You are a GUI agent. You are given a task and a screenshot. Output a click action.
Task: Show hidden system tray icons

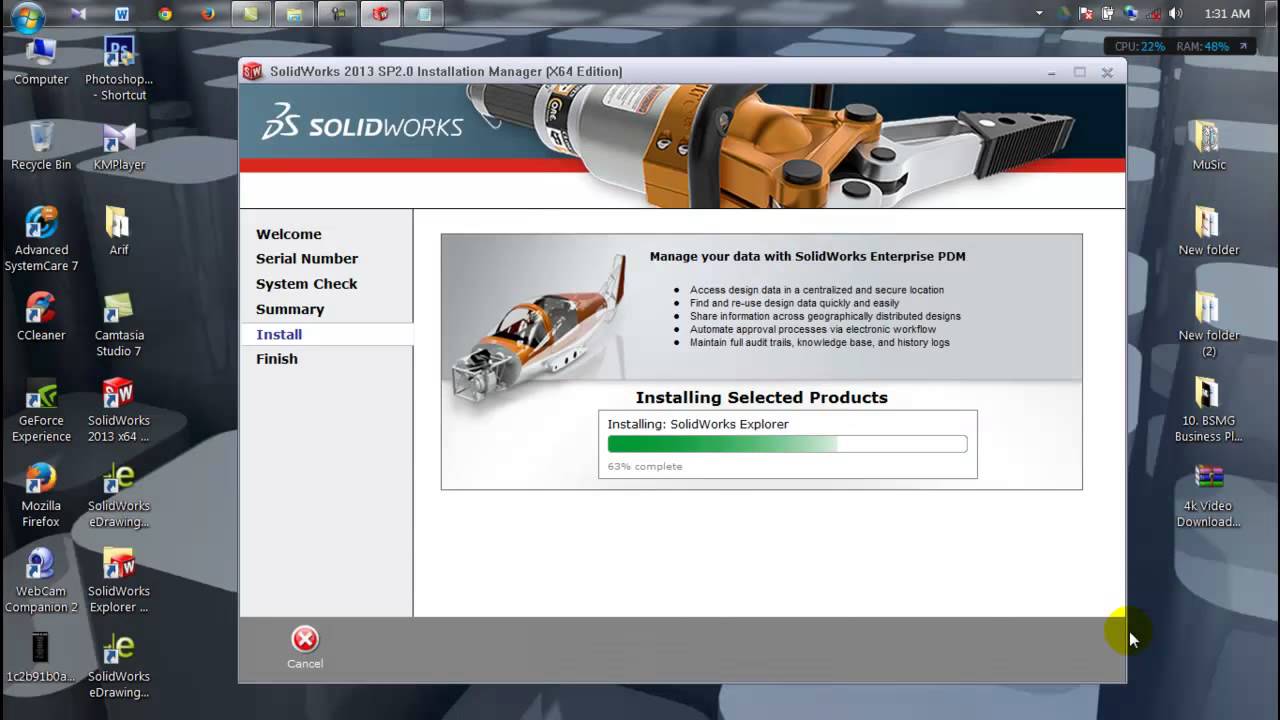pos(1039,13)
